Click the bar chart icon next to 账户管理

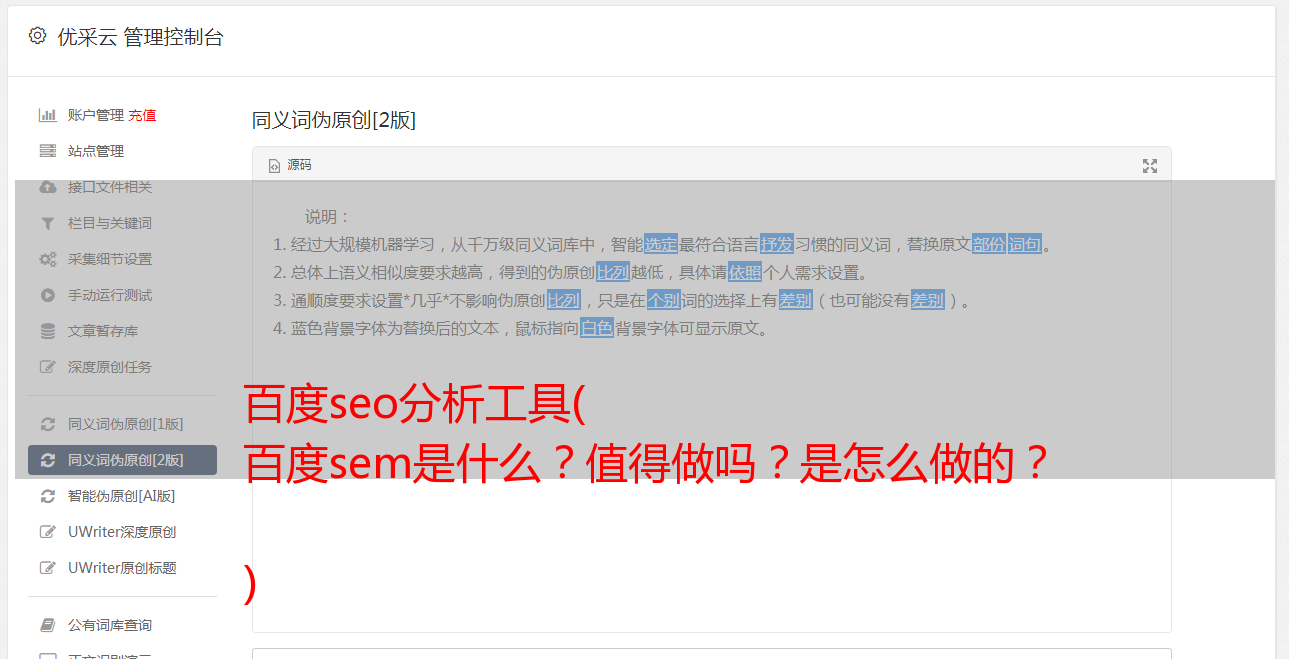(47, 115)
